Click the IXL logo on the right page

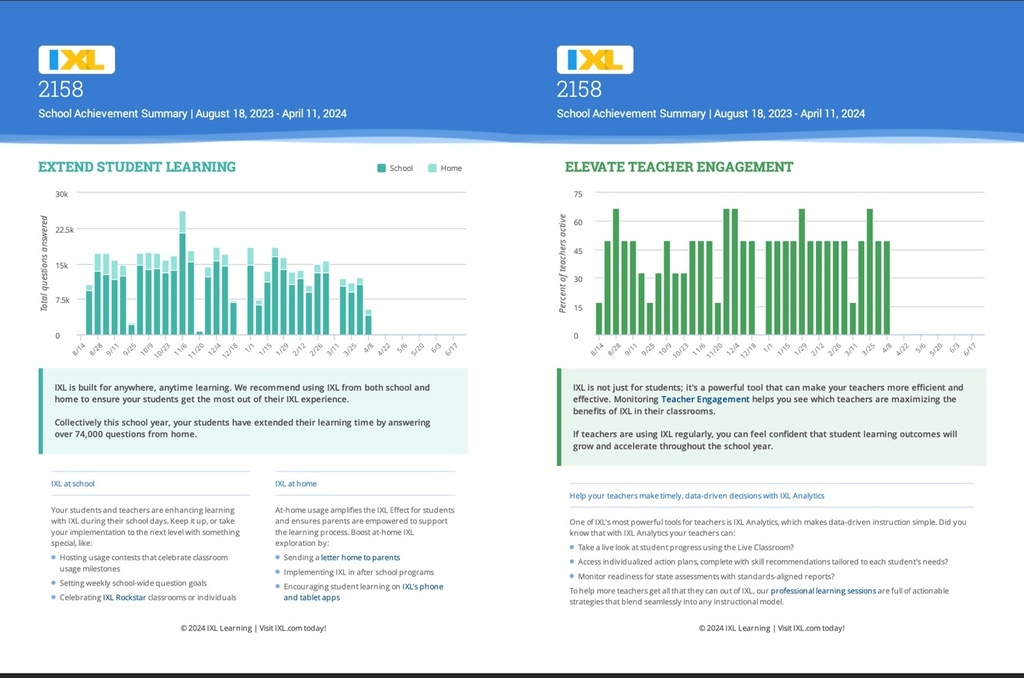coord(594,60)
